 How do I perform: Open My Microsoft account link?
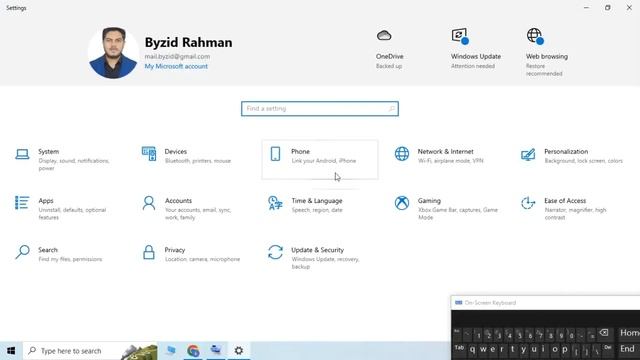pos(176,66)
